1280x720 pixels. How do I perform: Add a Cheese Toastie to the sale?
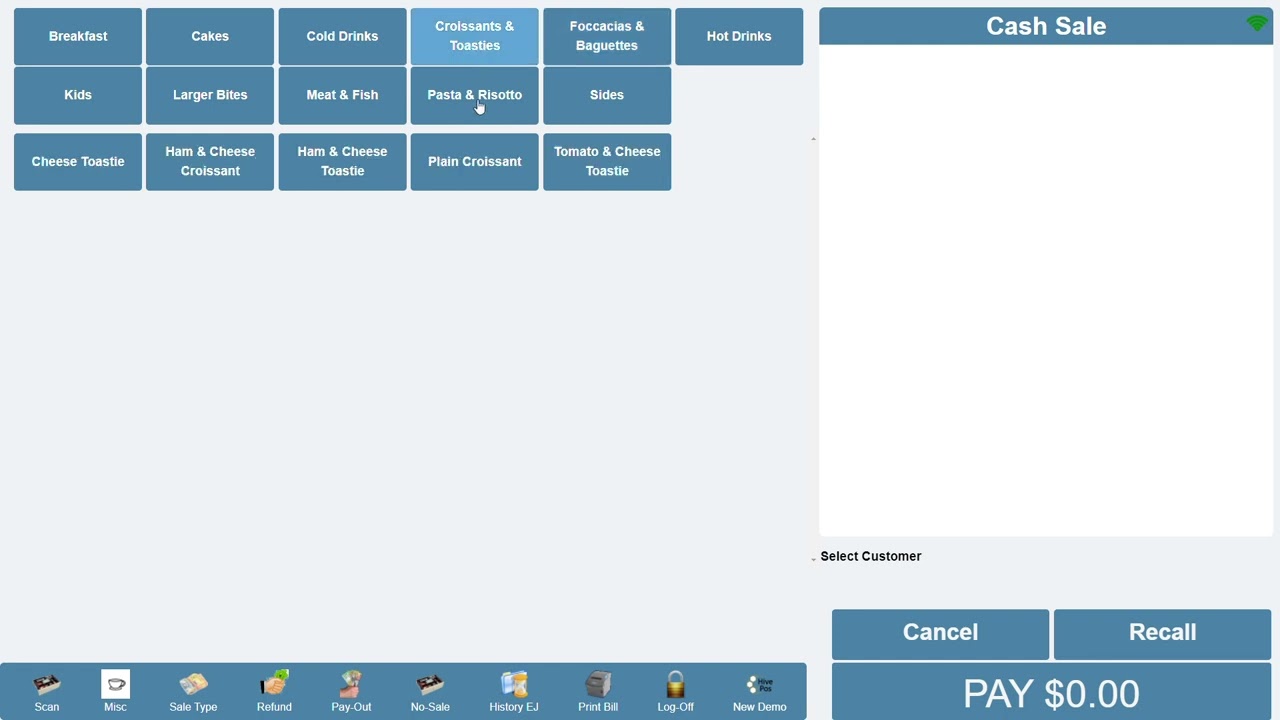(78, 162)
